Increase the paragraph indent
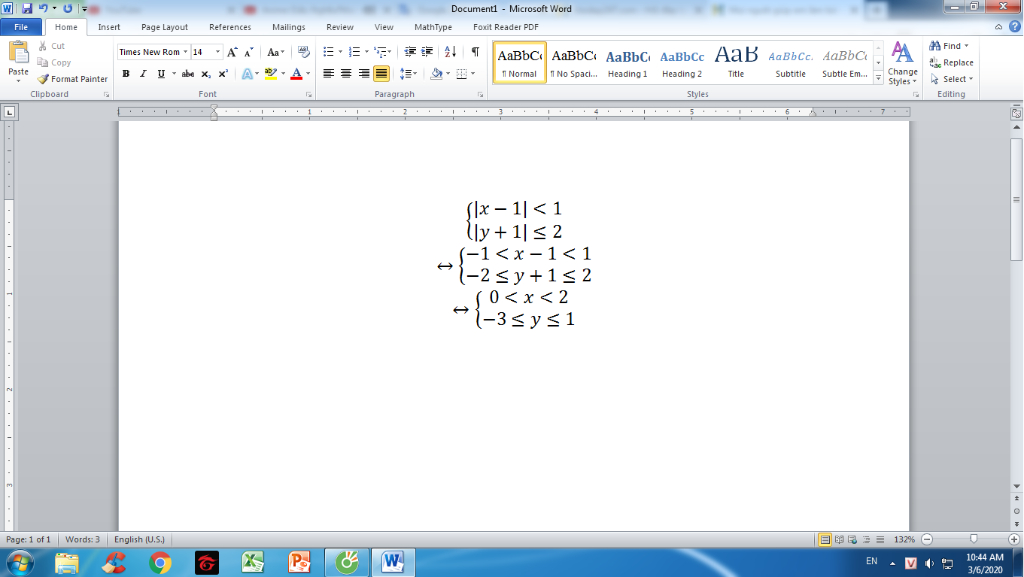The image size is (1024, 577). [x=427, y=52]
